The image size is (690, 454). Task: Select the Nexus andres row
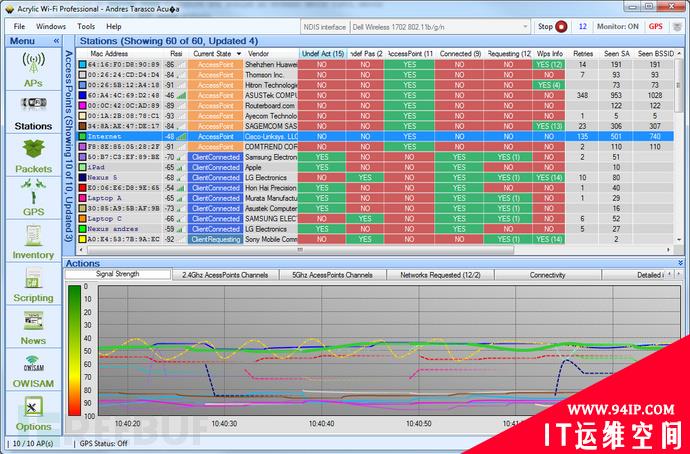(375, 229)
